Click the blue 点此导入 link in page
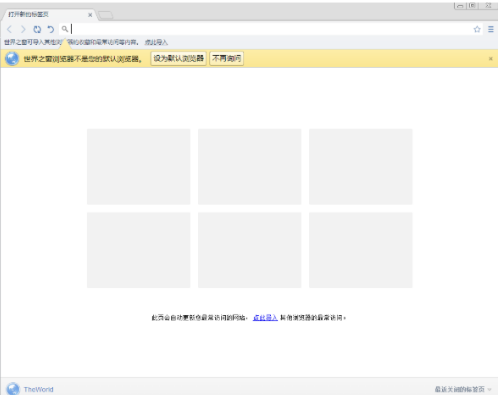Viewport: 501px width, 395px height. tap(265, 318)
